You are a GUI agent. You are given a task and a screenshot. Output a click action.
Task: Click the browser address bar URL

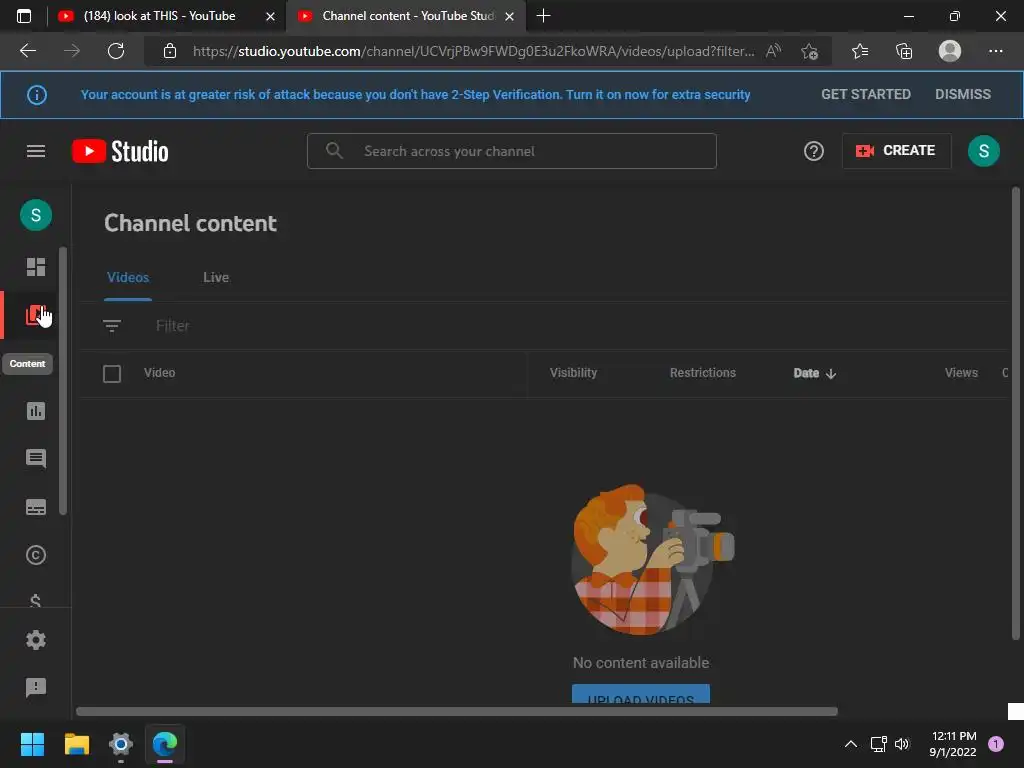pos(473,51)
